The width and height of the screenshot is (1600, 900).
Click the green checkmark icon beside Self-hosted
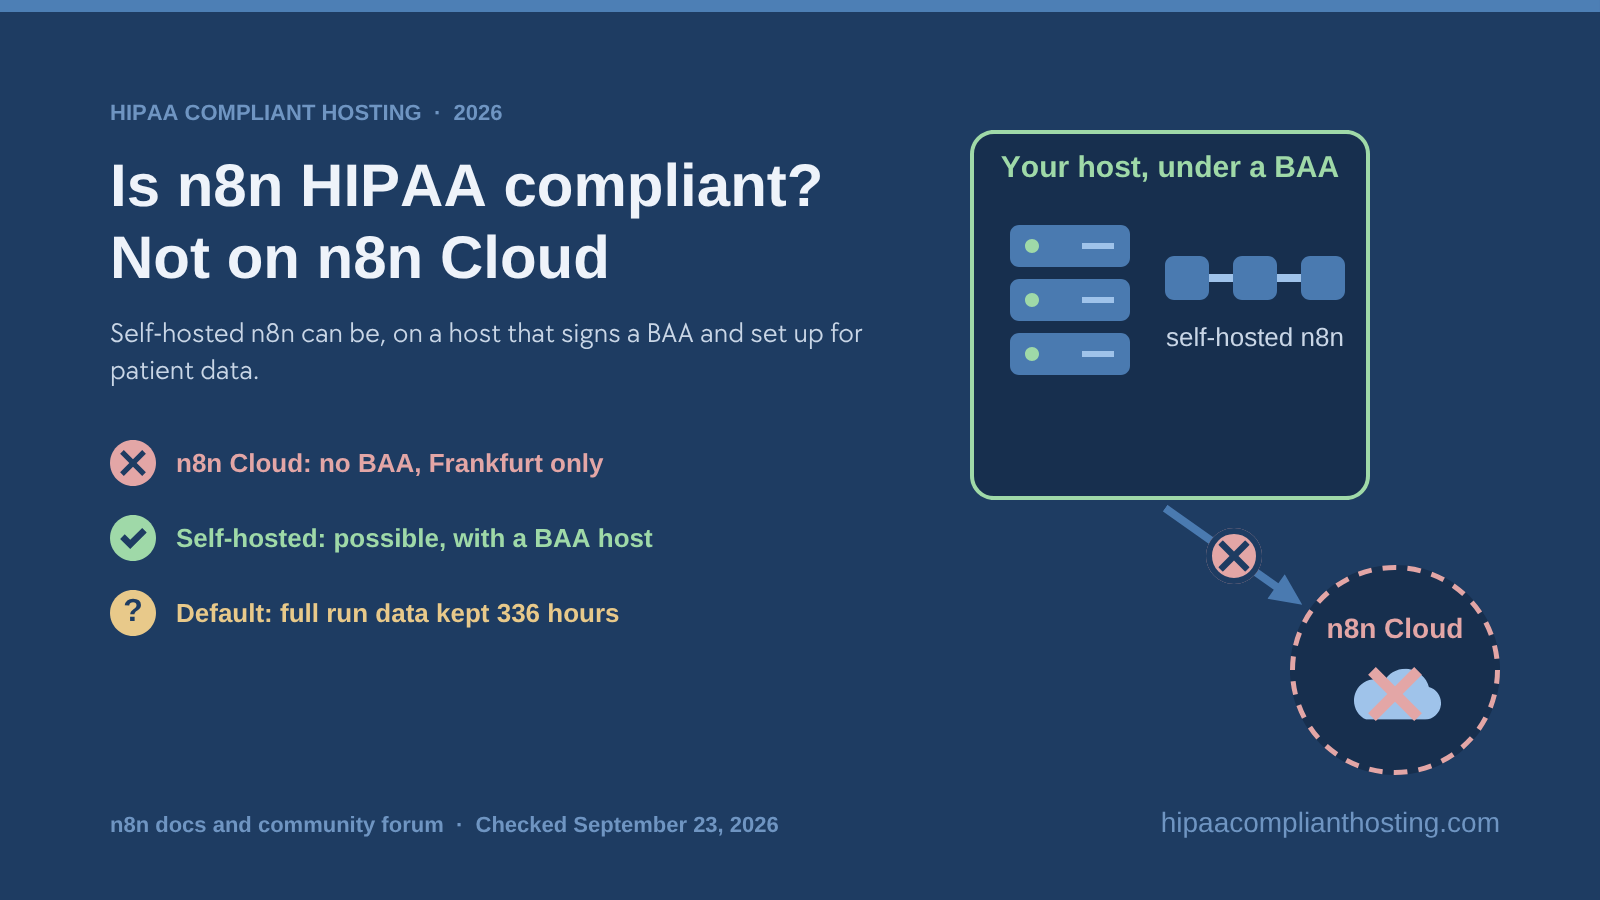pos(133,538)
